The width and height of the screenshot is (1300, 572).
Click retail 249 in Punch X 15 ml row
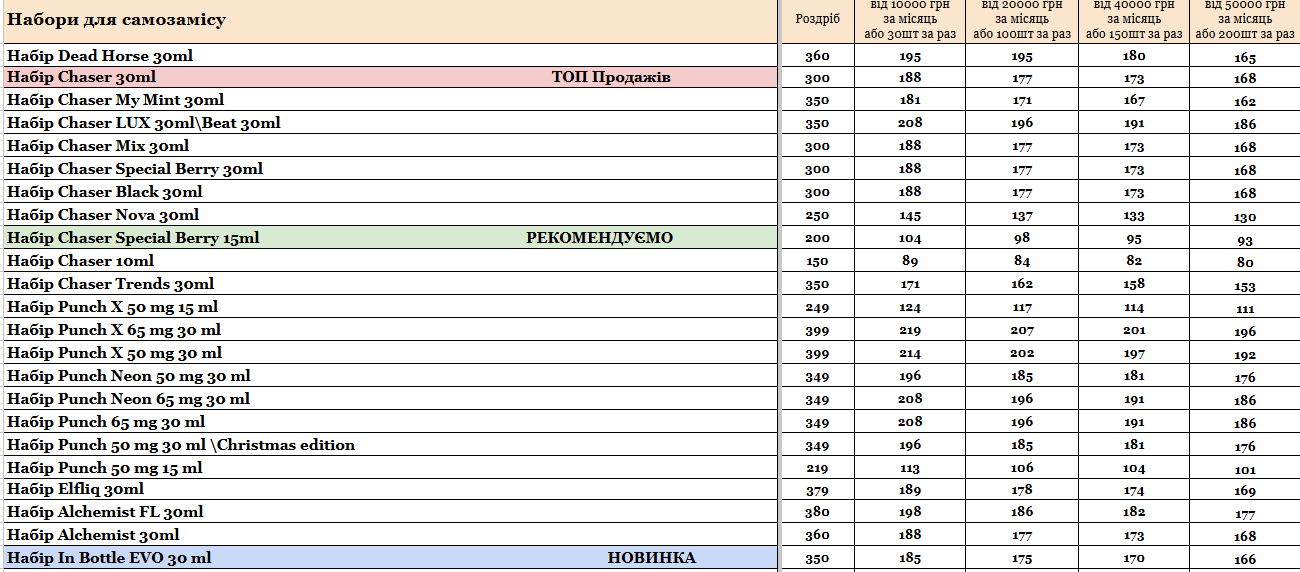tap(817, 307)
